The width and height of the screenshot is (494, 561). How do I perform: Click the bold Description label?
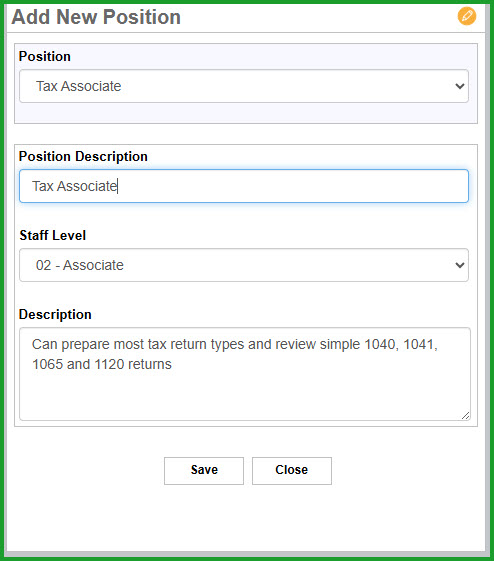[x=55, y=314]
